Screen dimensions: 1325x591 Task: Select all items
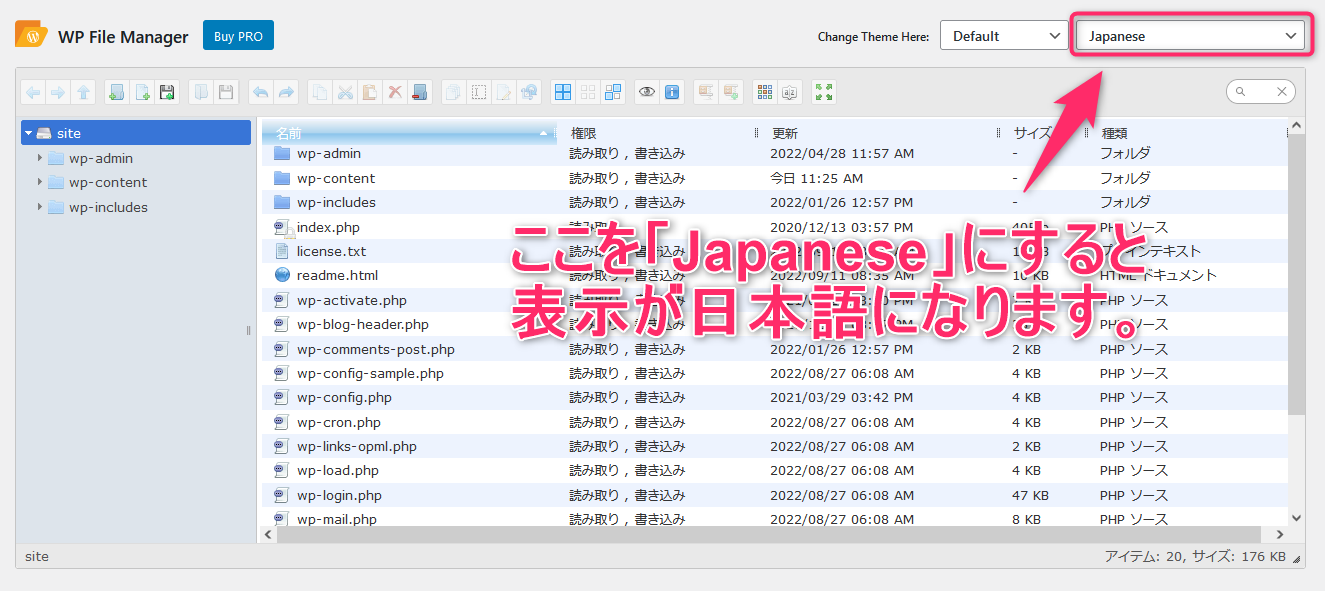pyautogui.click(x=563, y=92)
